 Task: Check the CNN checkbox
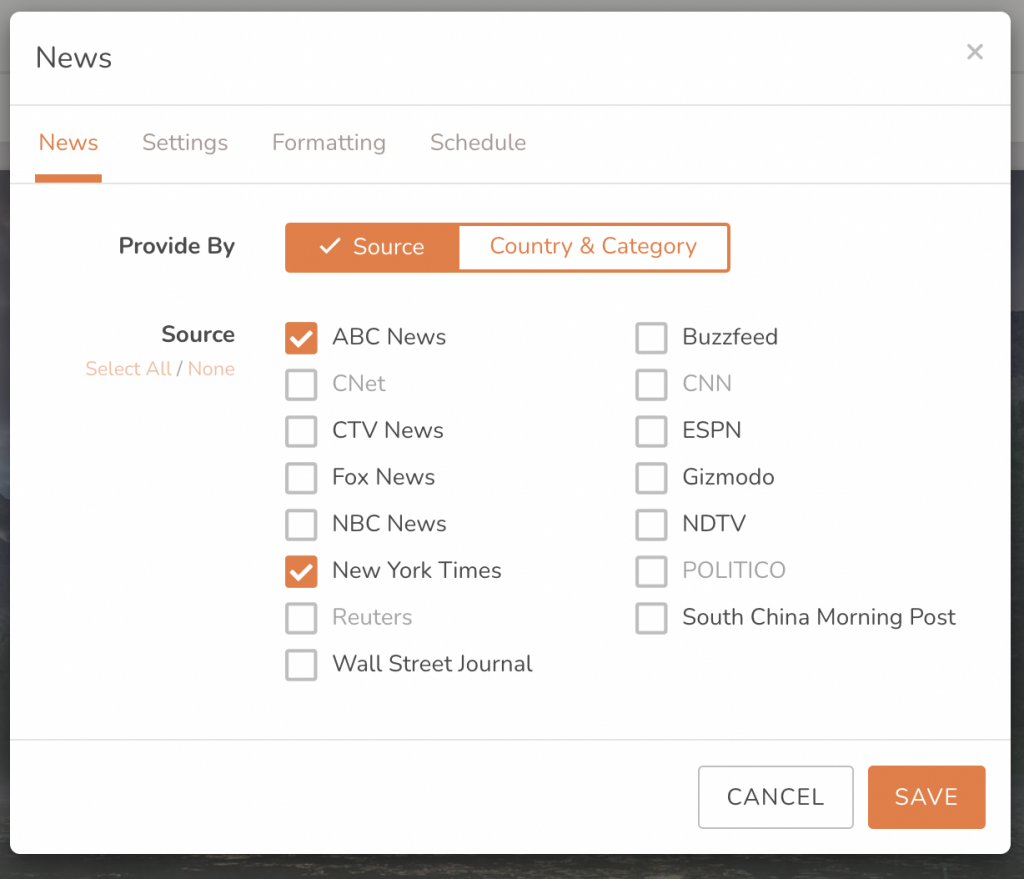pyautogui.click(x=651, y=385)
